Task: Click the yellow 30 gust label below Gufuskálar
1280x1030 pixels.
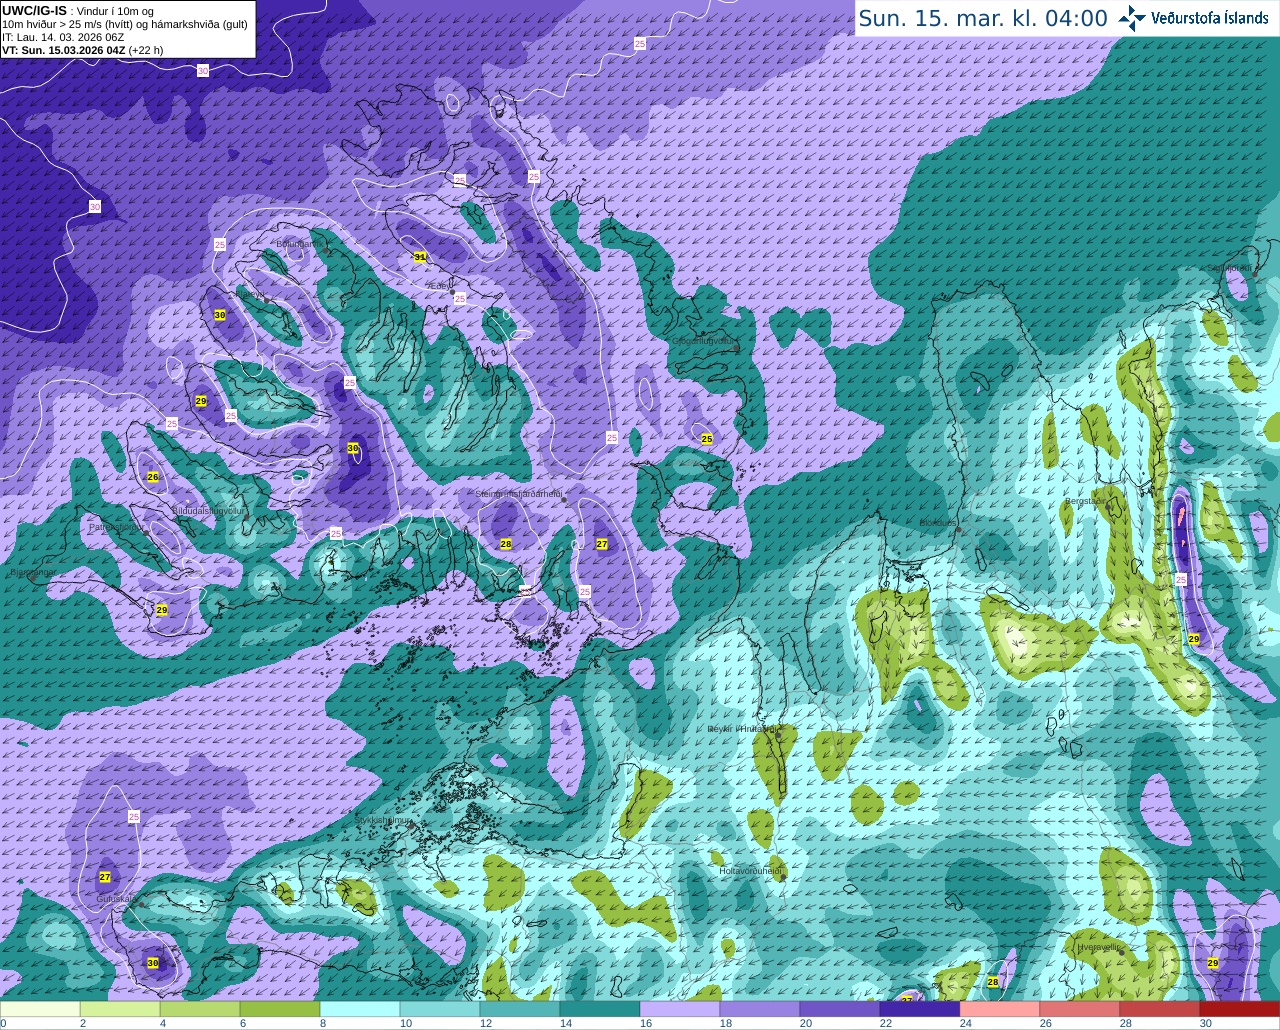Action: (x=153, y=963)
